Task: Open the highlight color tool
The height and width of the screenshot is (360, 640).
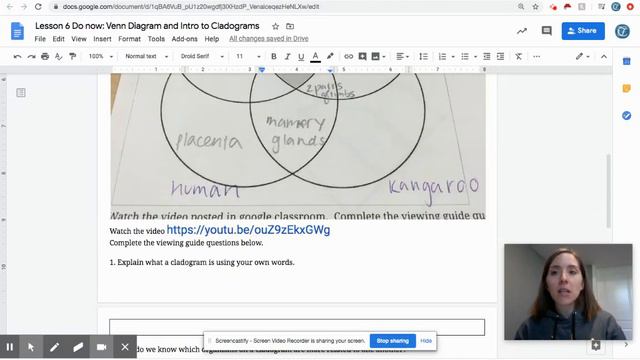Action: pyautogui.click(x=330, y=57)
